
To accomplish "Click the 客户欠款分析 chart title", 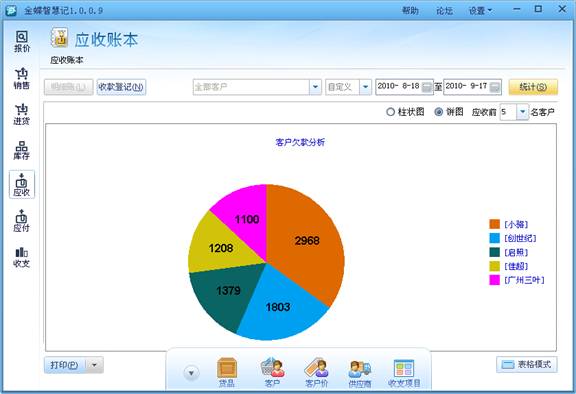I will pos(300,142).
